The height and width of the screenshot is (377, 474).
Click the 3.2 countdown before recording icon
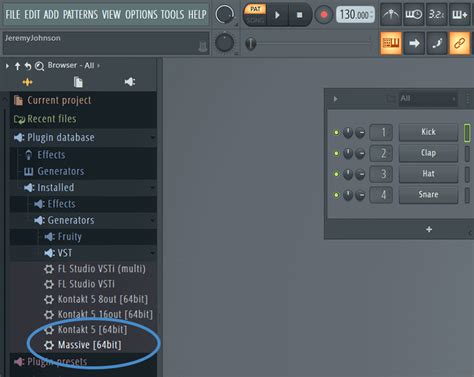click(x=436, y=14)
